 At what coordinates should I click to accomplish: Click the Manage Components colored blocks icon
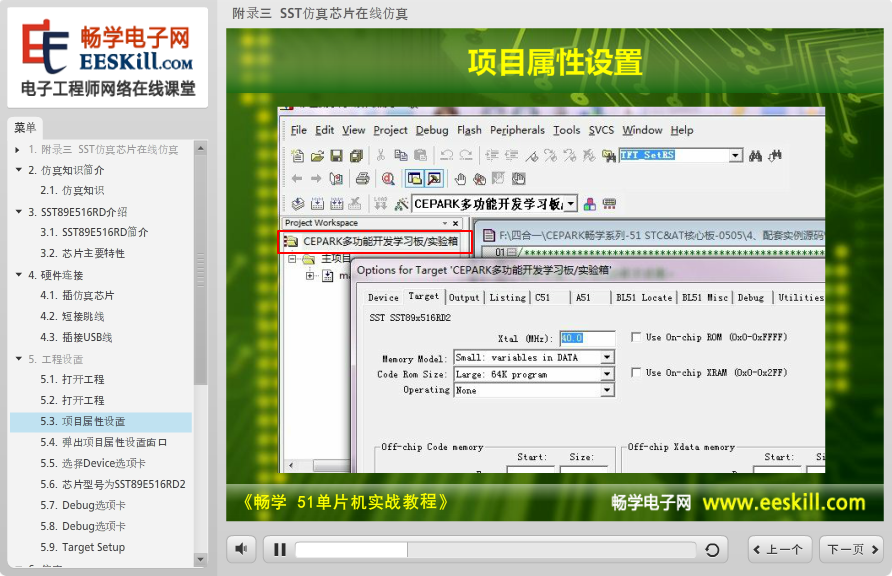click(590, 204)
